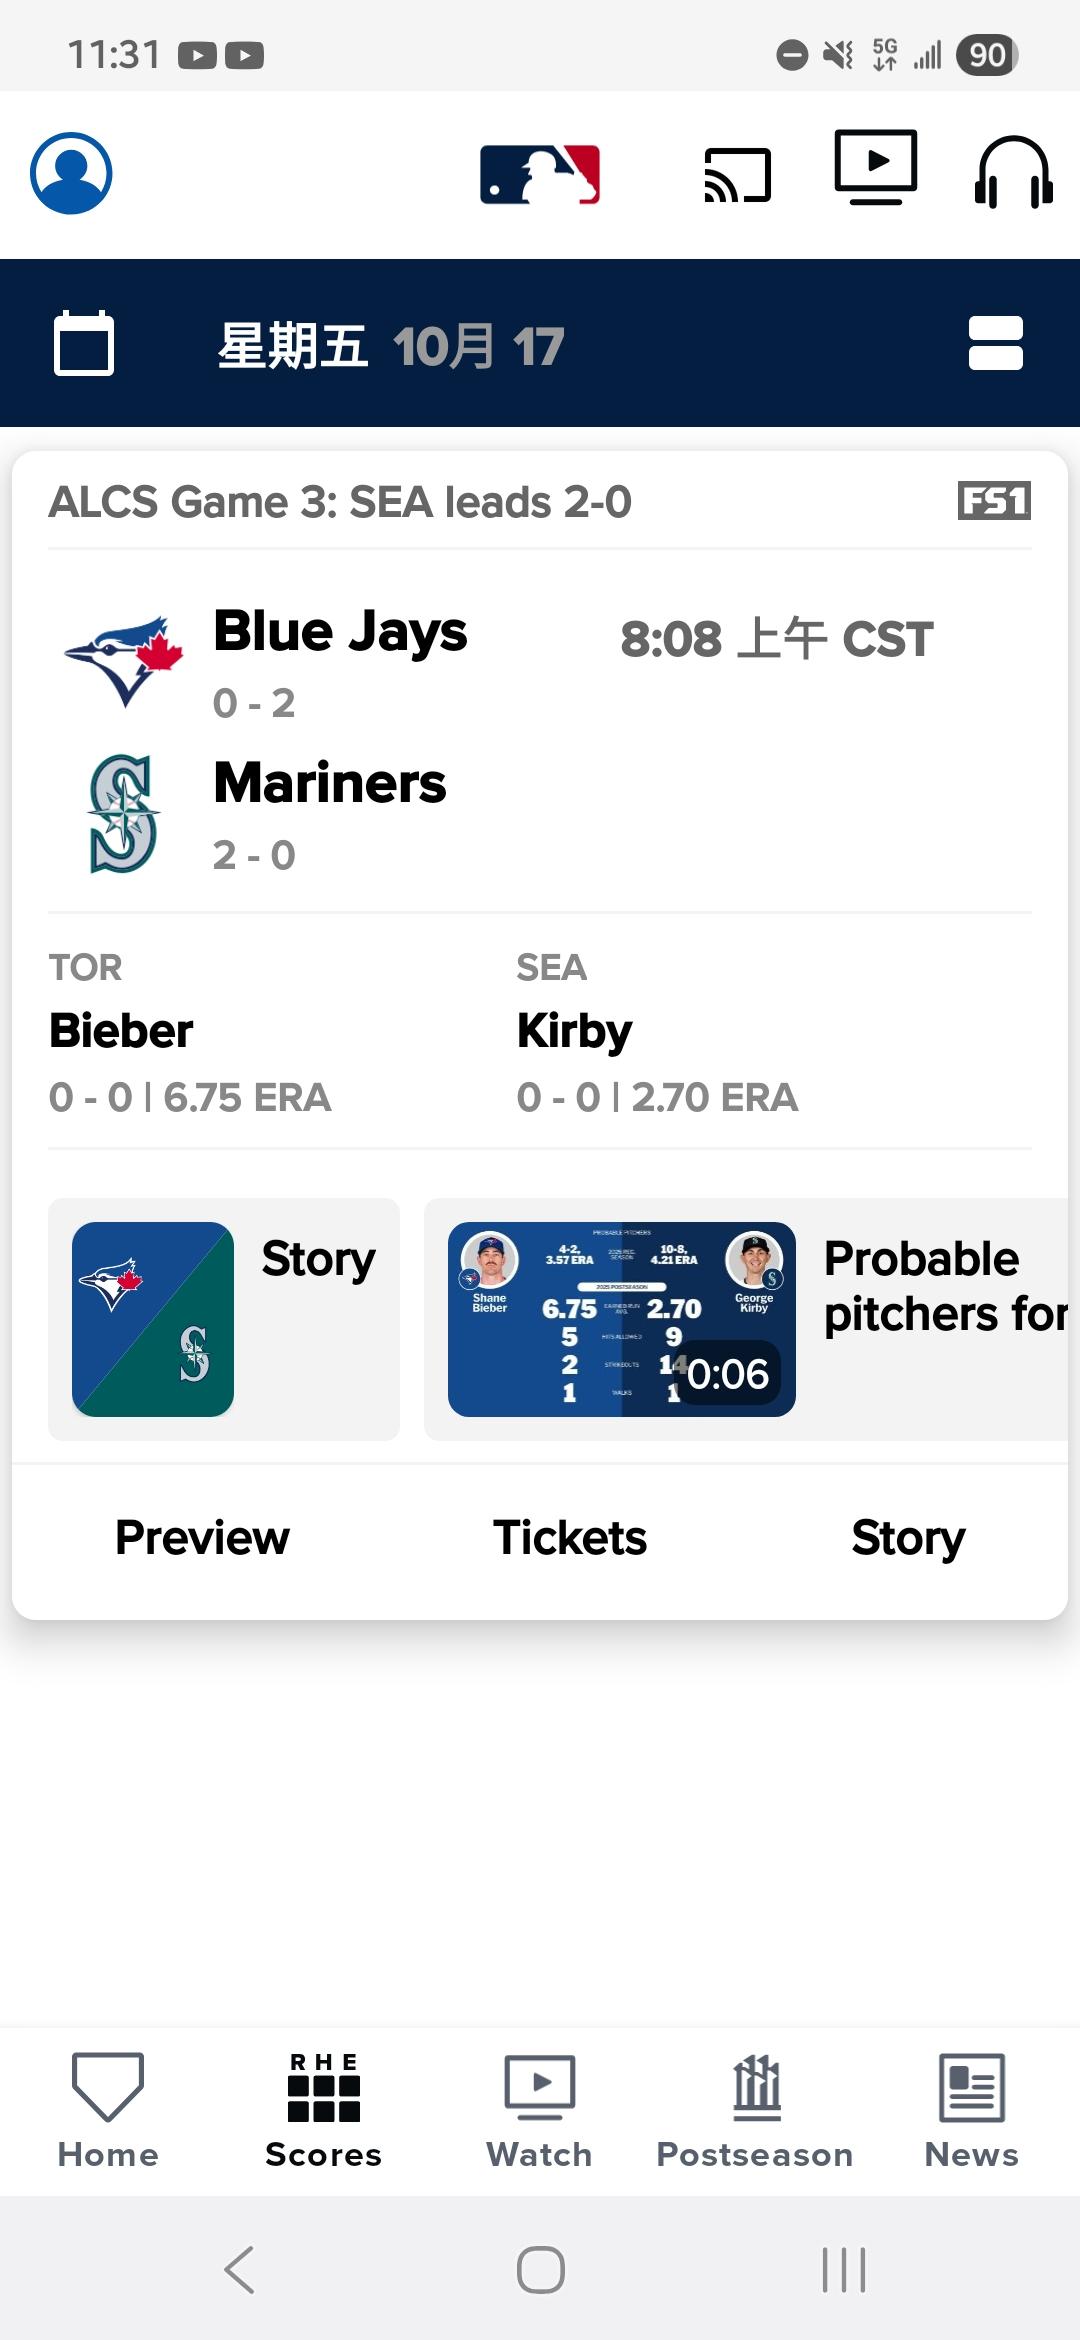The image size is (1080, 2340).
Task: Select the Scores tab
Action: (x=323, y=2110)
